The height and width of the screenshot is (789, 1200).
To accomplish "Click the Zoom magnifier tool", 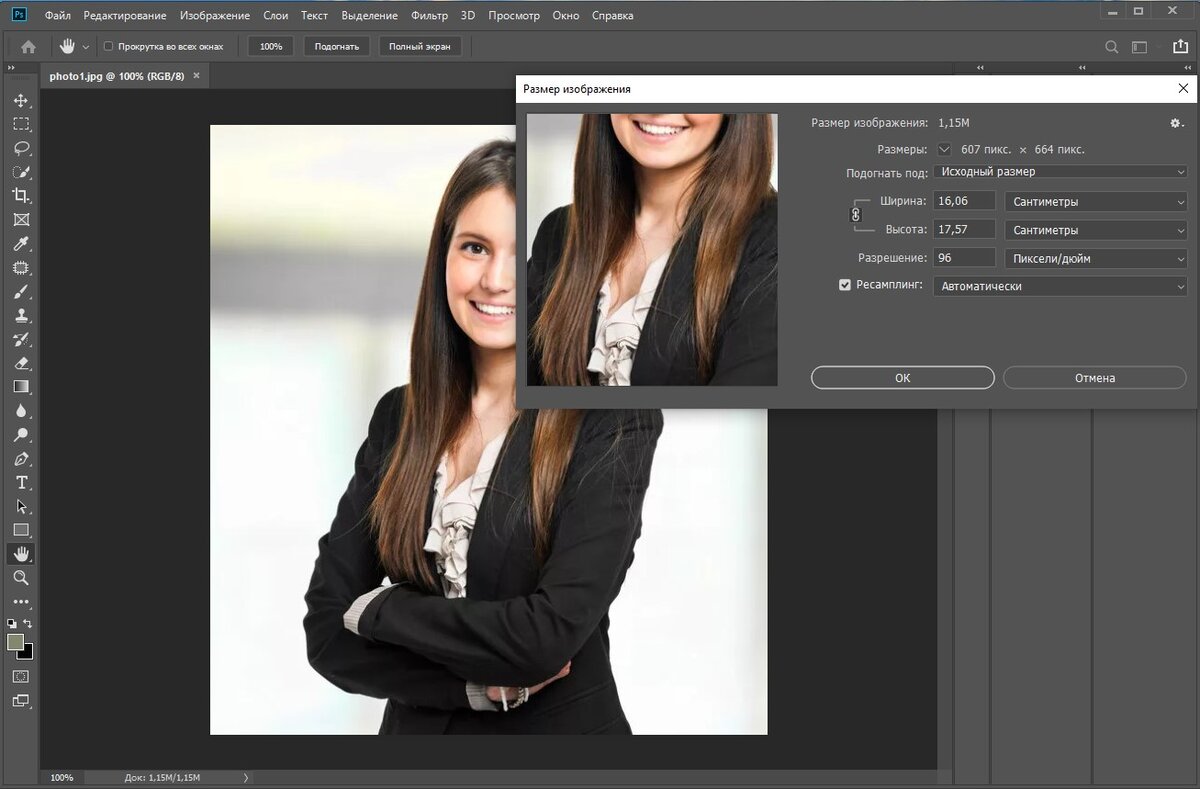I will coord(21,578).
